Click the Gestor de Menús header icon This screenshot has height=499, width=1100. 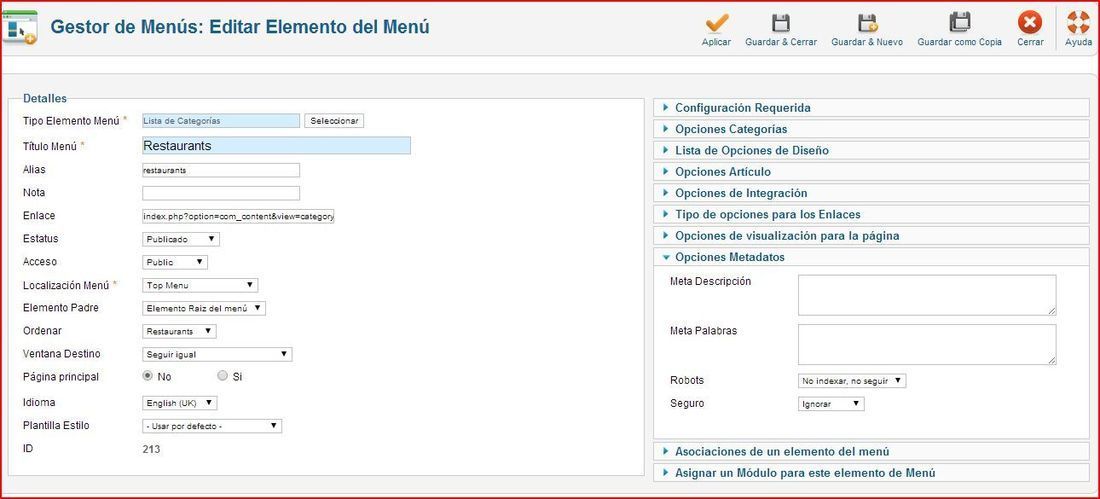coord(20,27)
